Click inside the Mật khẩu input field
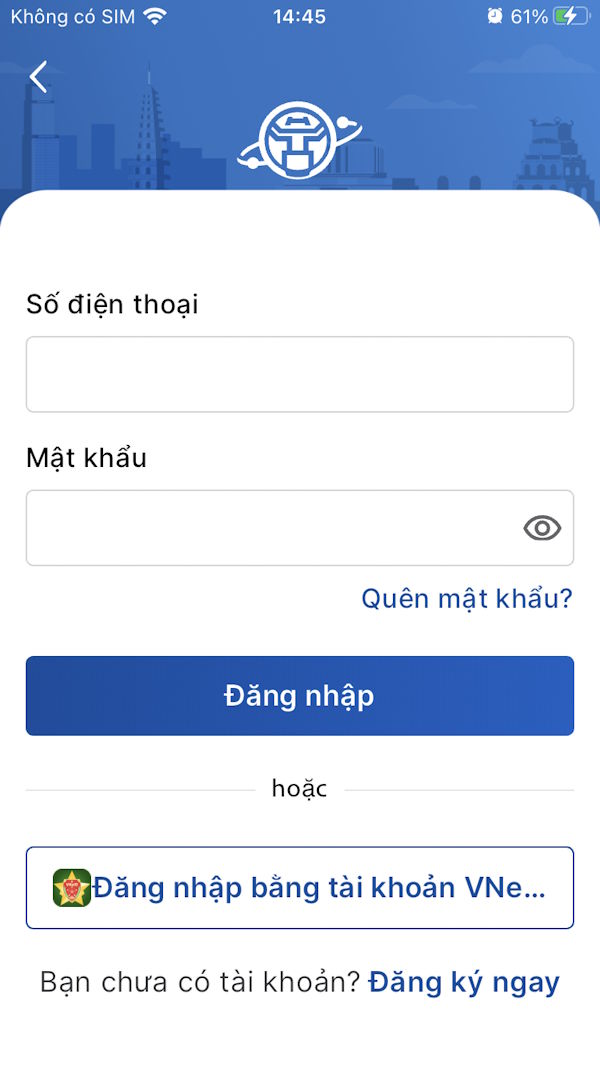This screenshot has height=1067, width=600. point(250,527)
